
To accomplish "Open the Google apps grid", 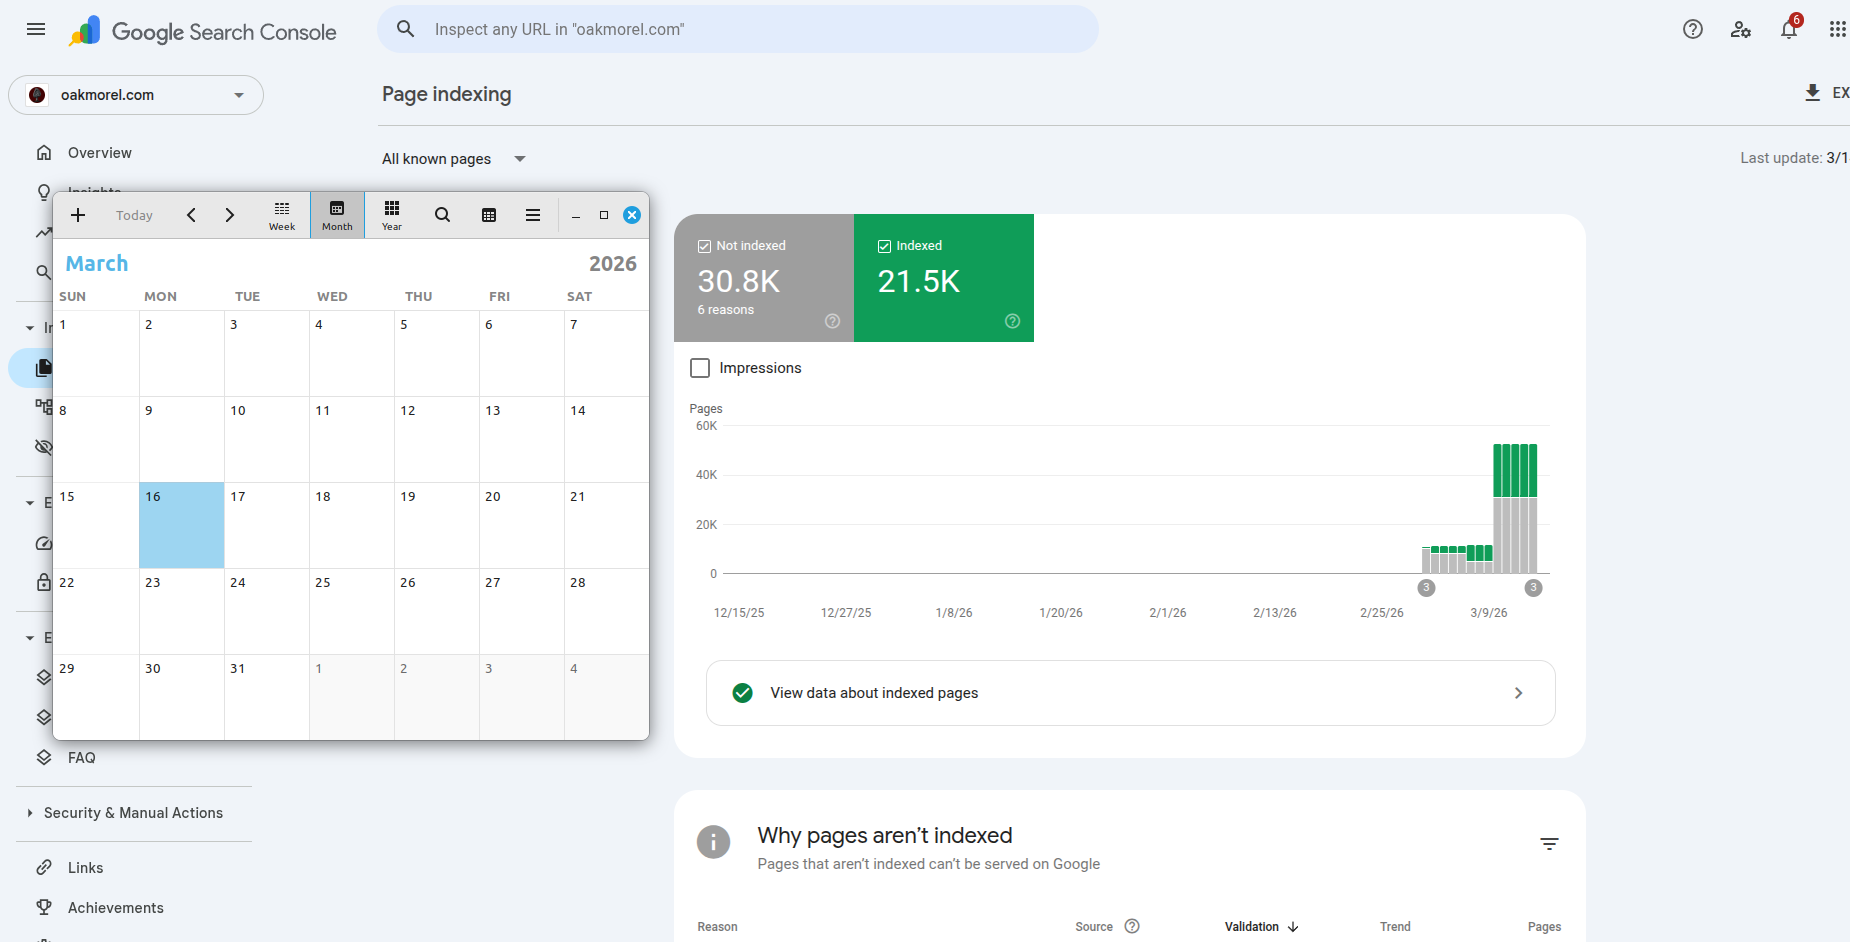I will click(1837, 29).
